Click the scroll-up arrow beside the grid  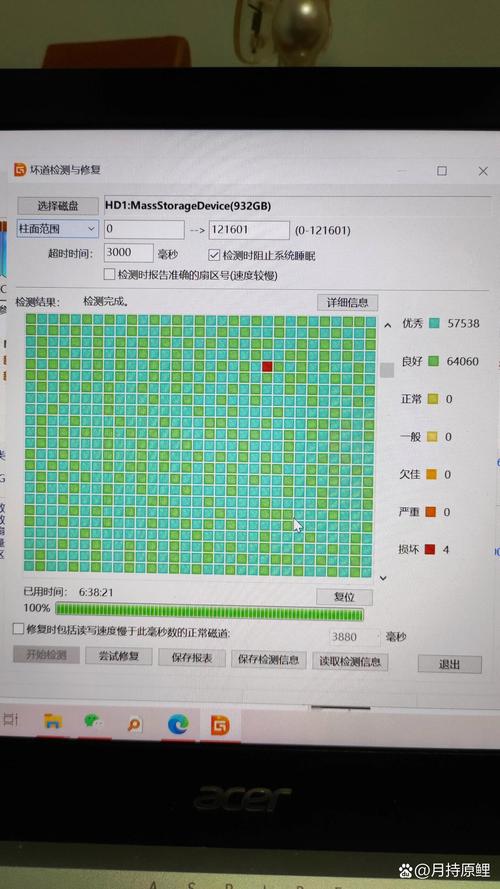click(x=388, y=325)
